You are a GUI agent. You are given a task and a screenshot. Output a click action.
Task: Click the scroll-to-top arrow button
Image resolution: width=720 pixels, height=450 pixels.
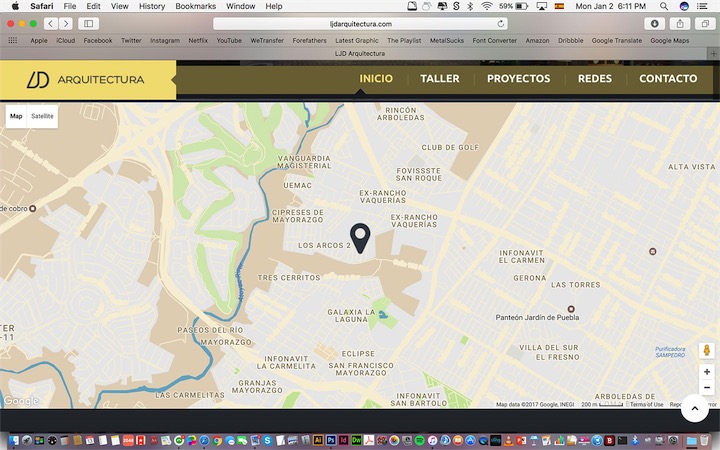tap(694, 408)
